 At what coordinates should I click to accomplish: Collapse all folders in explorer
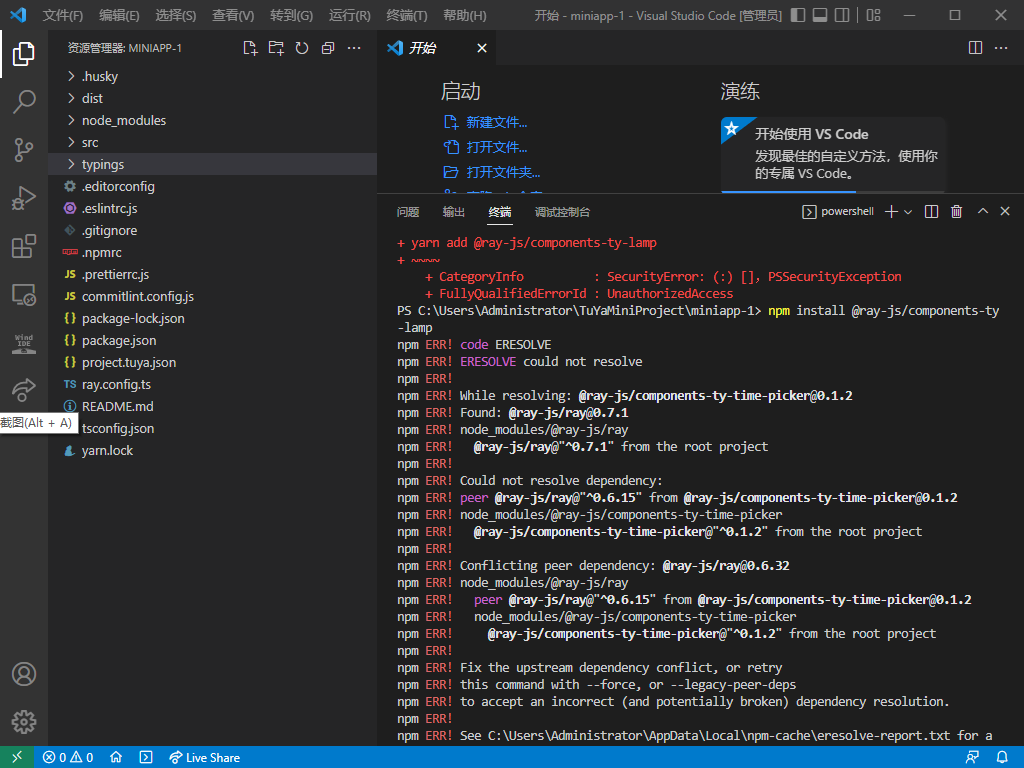click(x=328, y=48)
